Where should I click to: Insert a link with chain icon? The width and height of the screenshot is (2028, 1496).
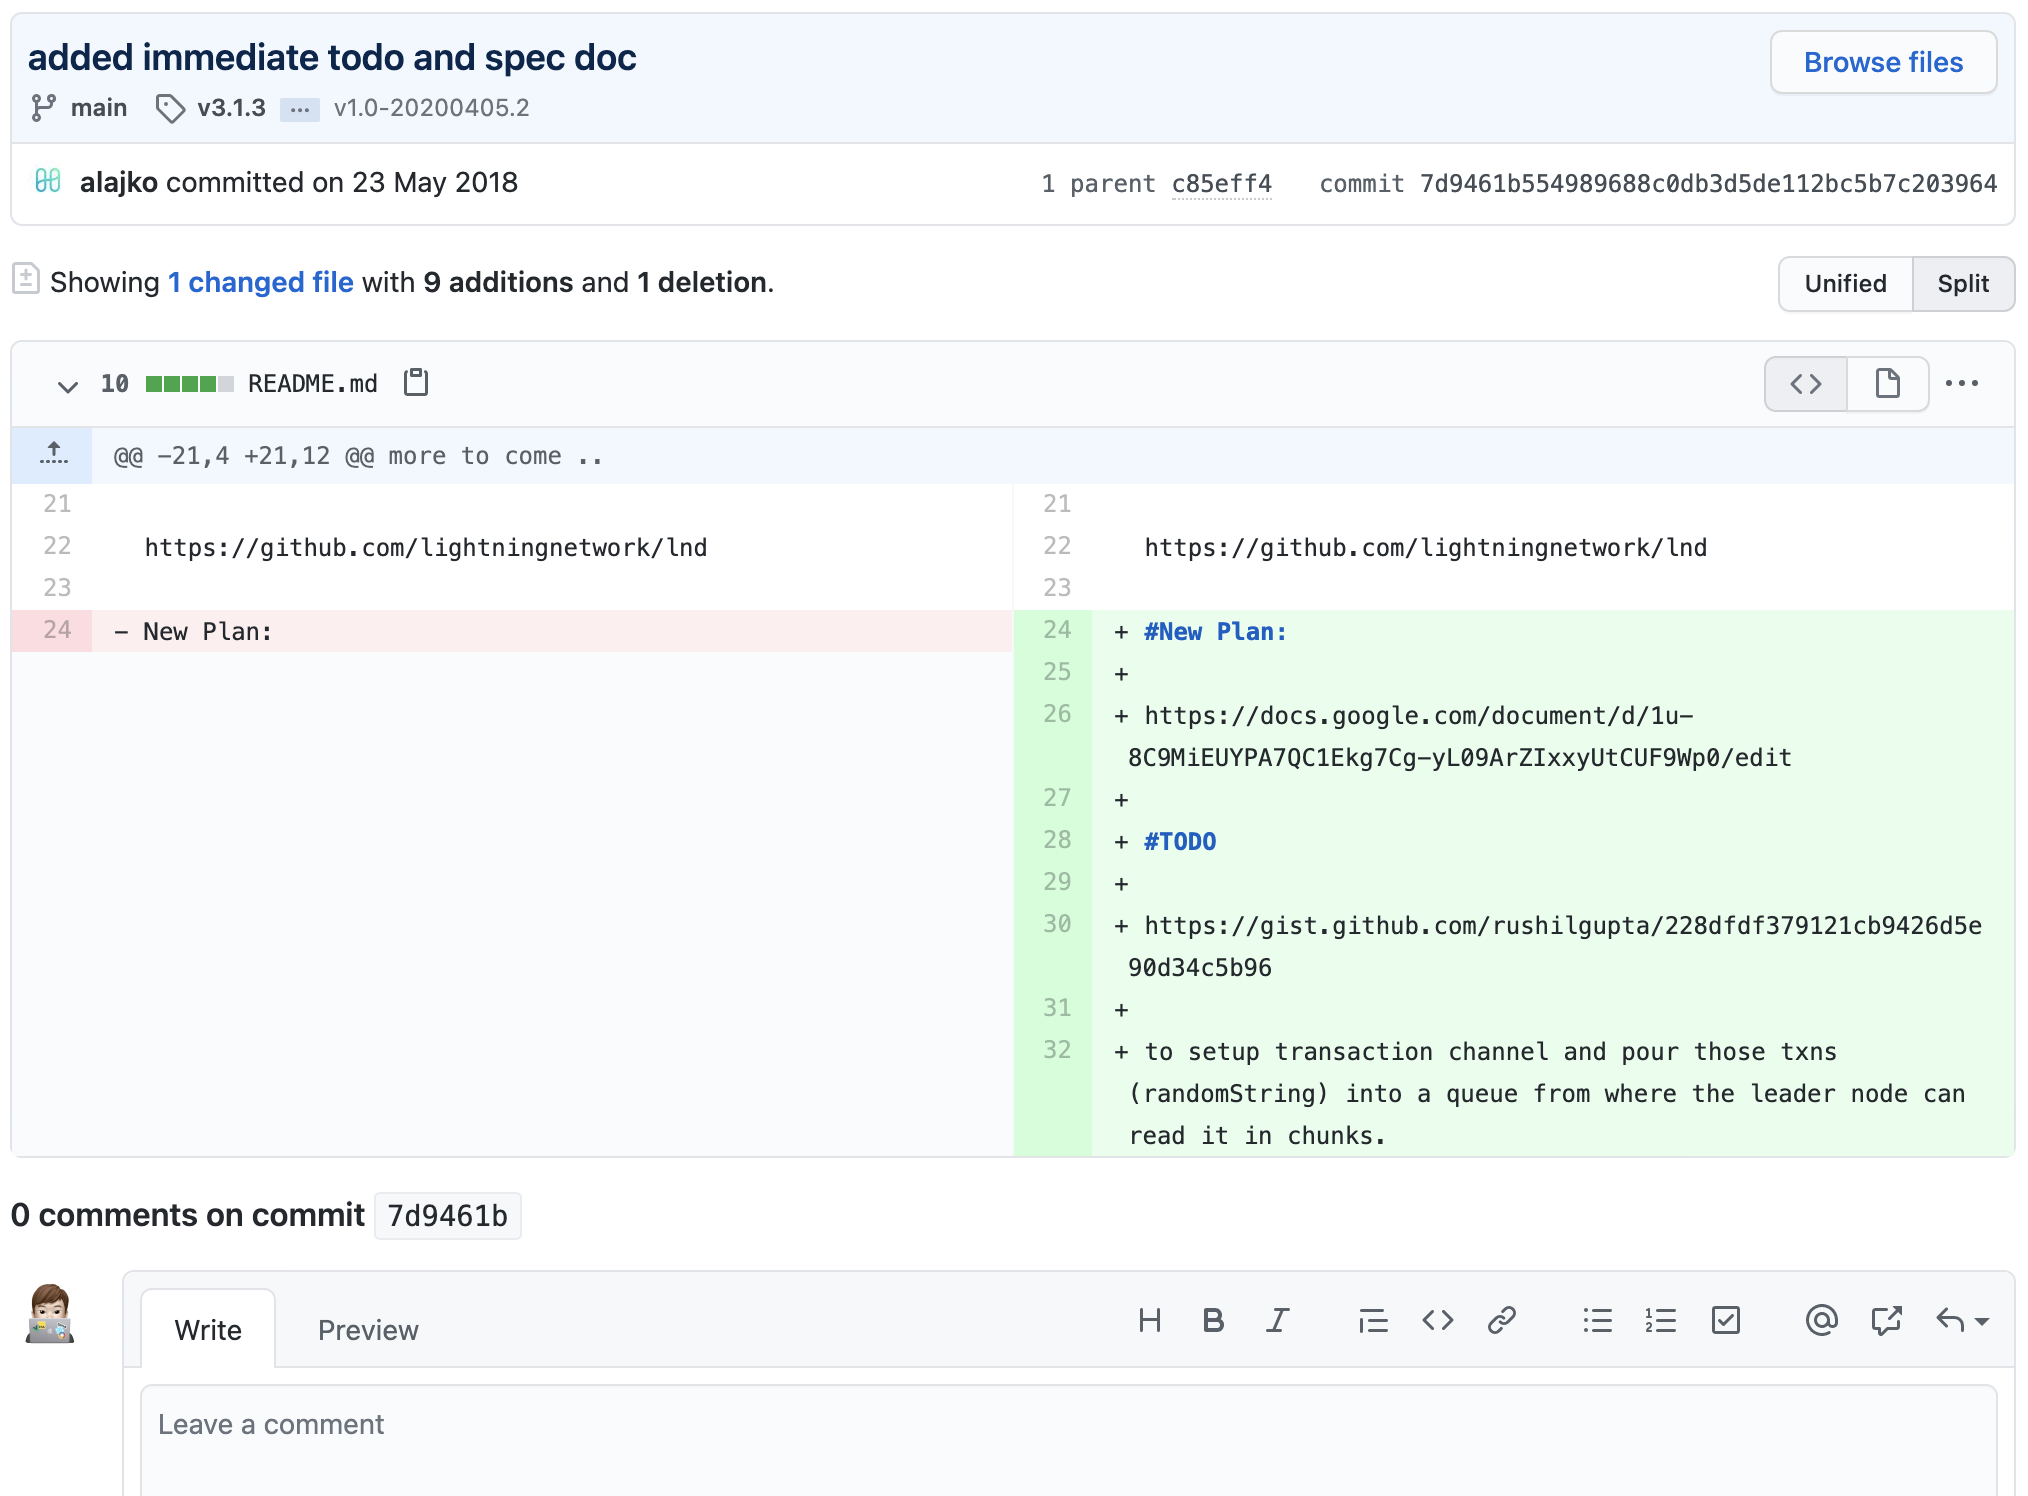pos(1502,1321)
